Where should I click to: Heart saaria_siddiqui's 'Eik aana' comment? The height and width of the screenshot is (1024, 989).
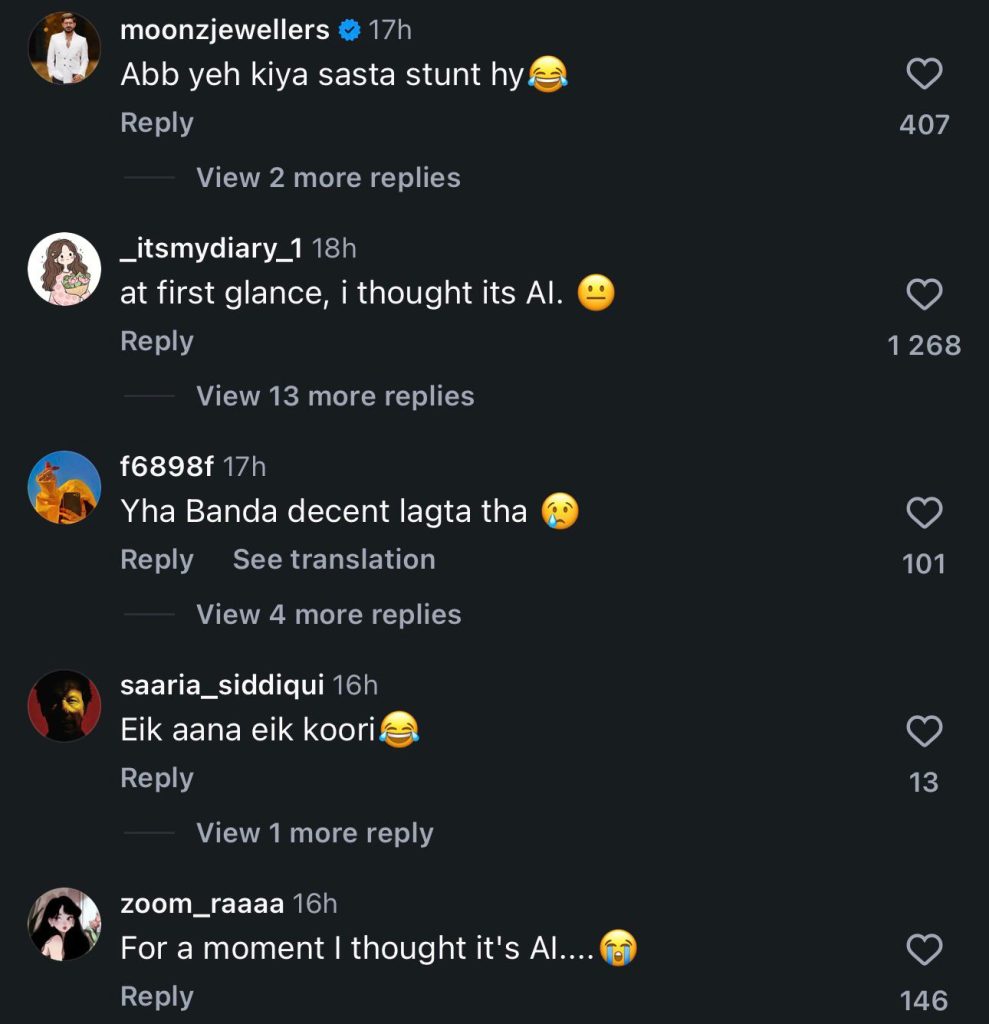(924, 732)
